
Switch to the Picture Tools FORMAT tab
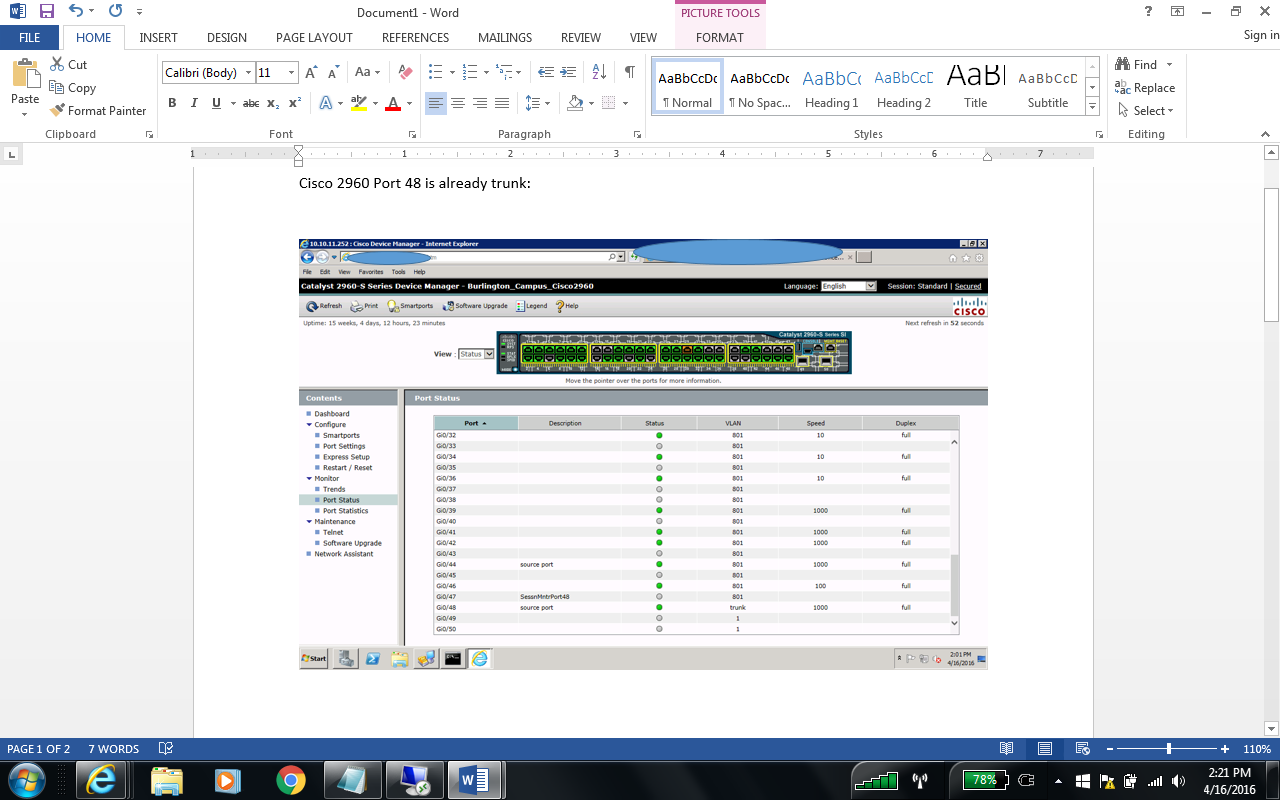[x=720, y=38]
